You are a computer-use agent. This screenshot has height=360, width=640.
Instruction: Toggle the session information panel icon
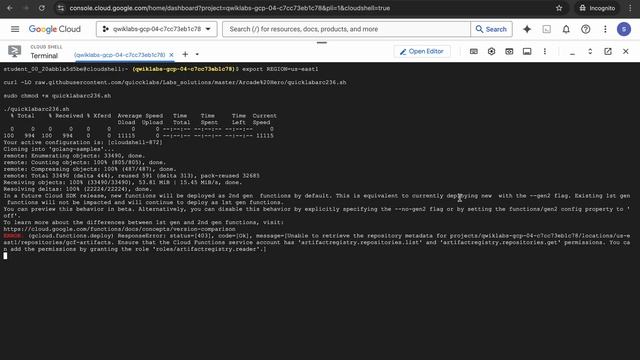527,51
